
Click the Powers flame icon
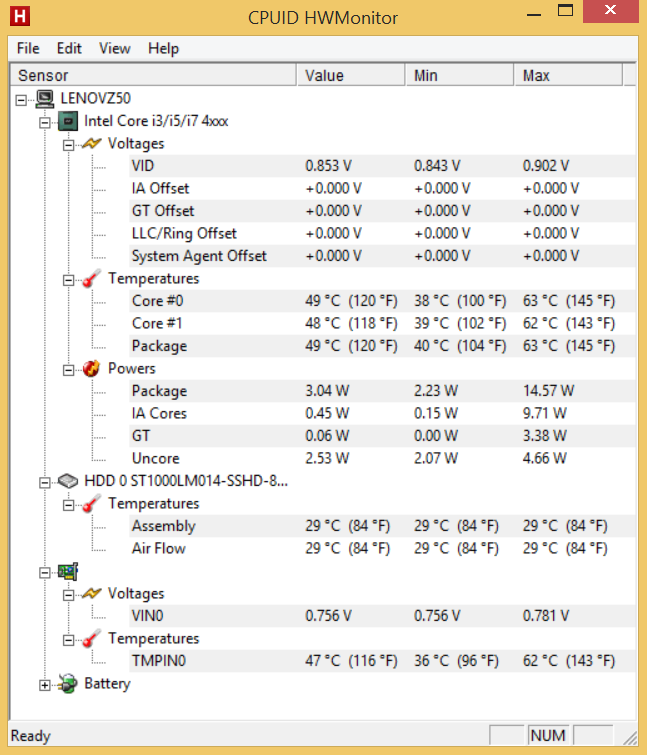coord(92,369)
